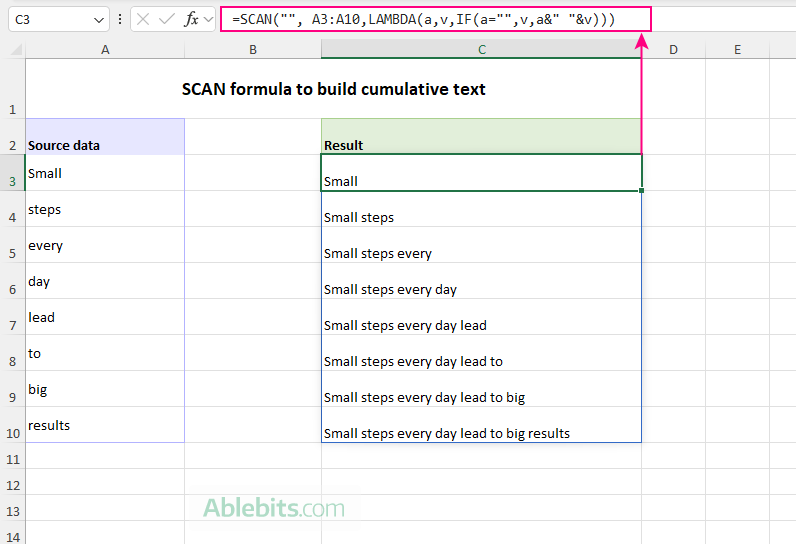Viewport: 796px width, 544px height.
Task: Select column C header
Action: coord(481,50)
